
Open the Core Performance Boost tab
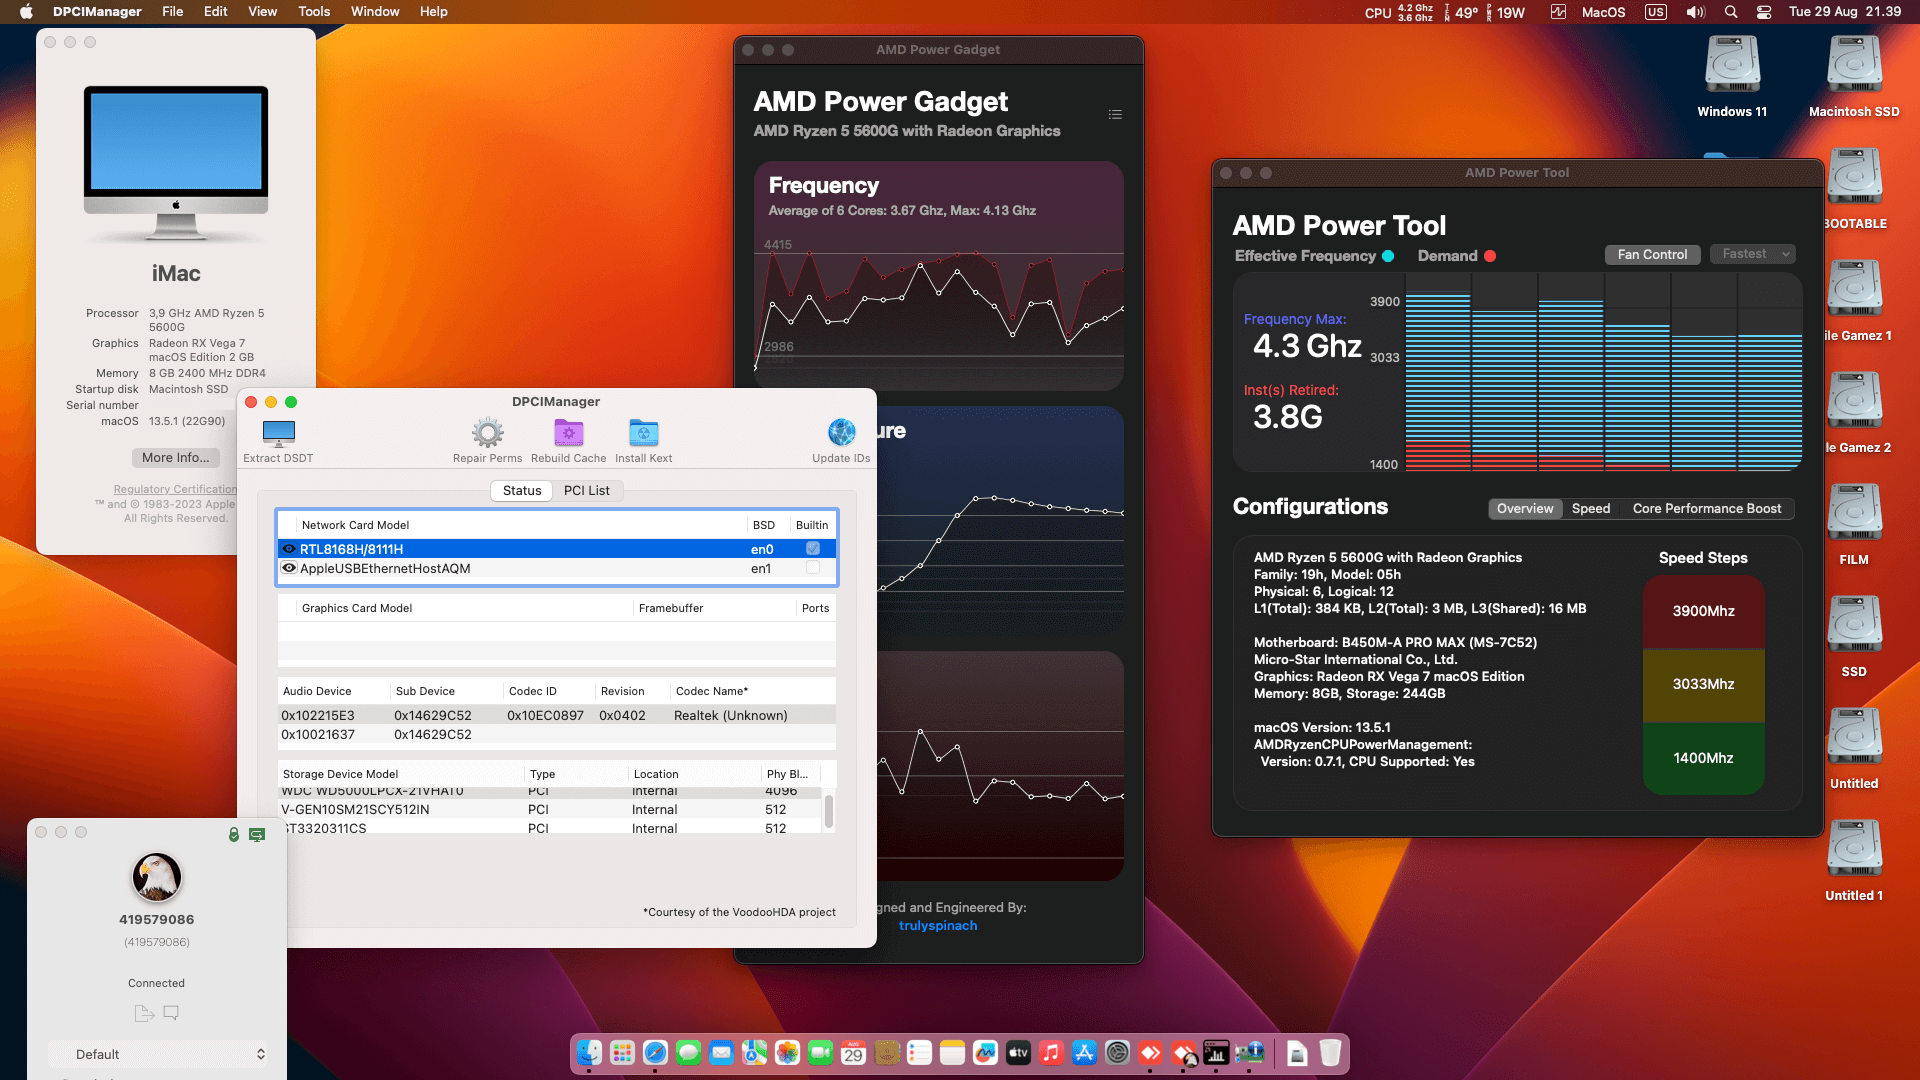[1707, 508]
